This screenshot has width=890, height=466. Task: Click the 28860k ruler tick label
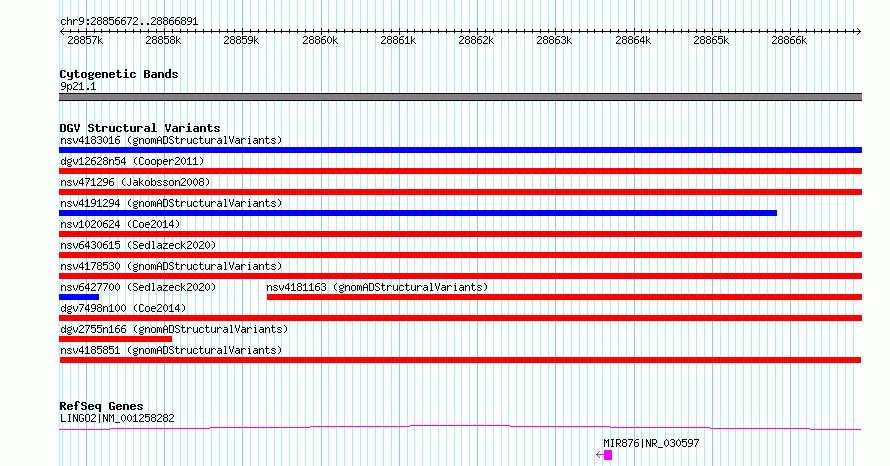[x=320, y=40]
